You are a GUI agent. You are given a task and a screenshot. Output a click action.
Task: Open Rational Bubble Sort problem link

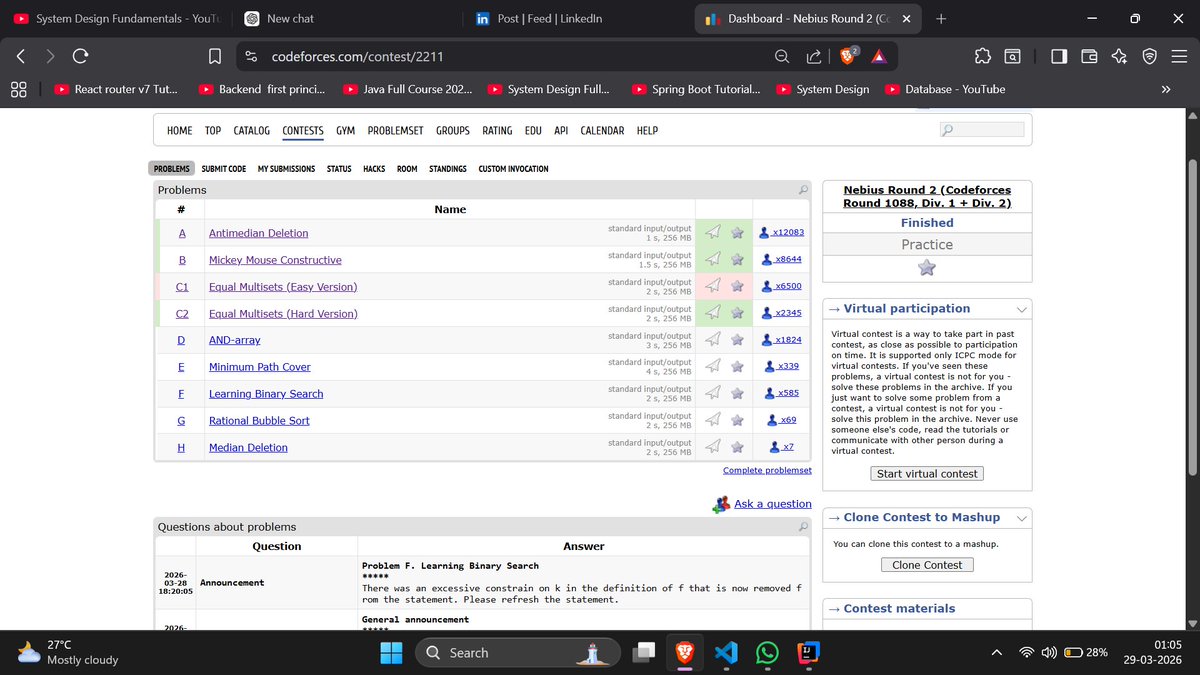click(x=259, y=421)
